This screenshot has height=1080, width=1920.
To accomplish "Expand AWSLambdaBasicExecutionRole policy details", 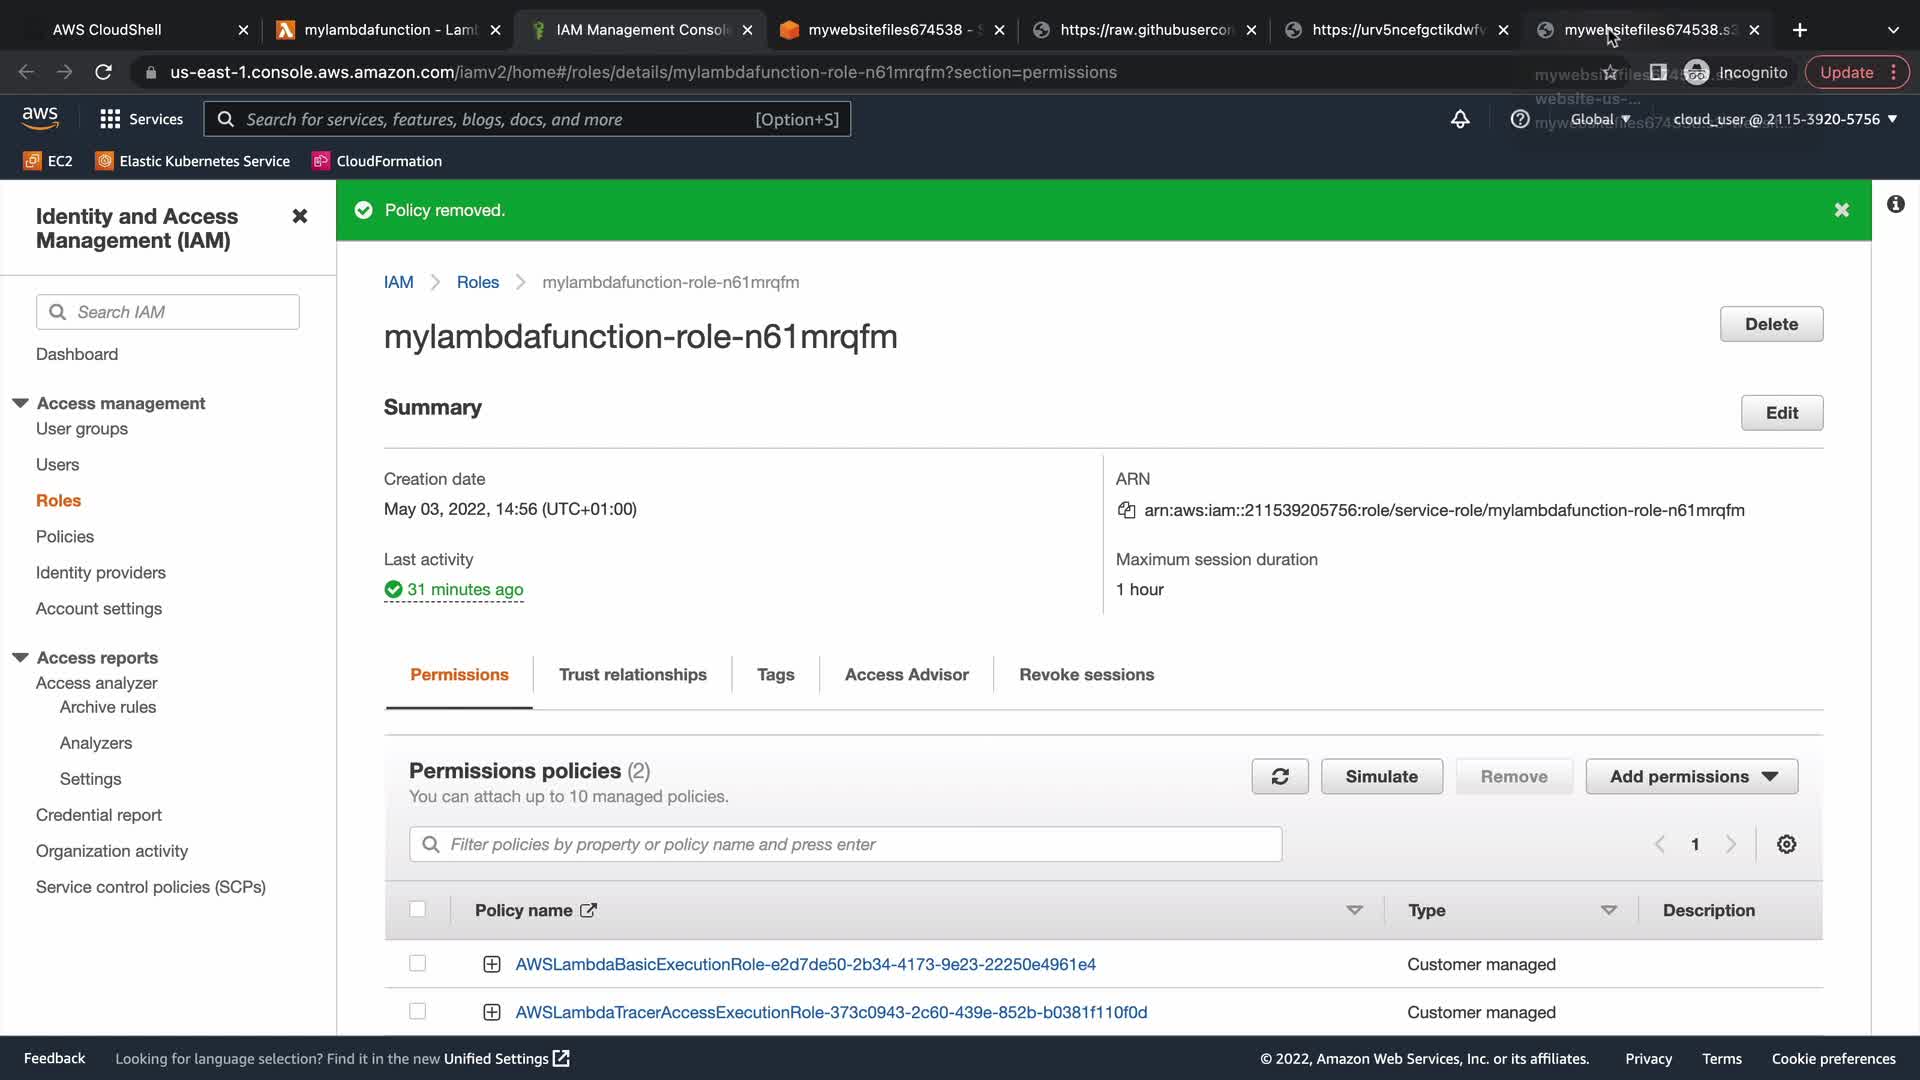I will click(491, 965).
